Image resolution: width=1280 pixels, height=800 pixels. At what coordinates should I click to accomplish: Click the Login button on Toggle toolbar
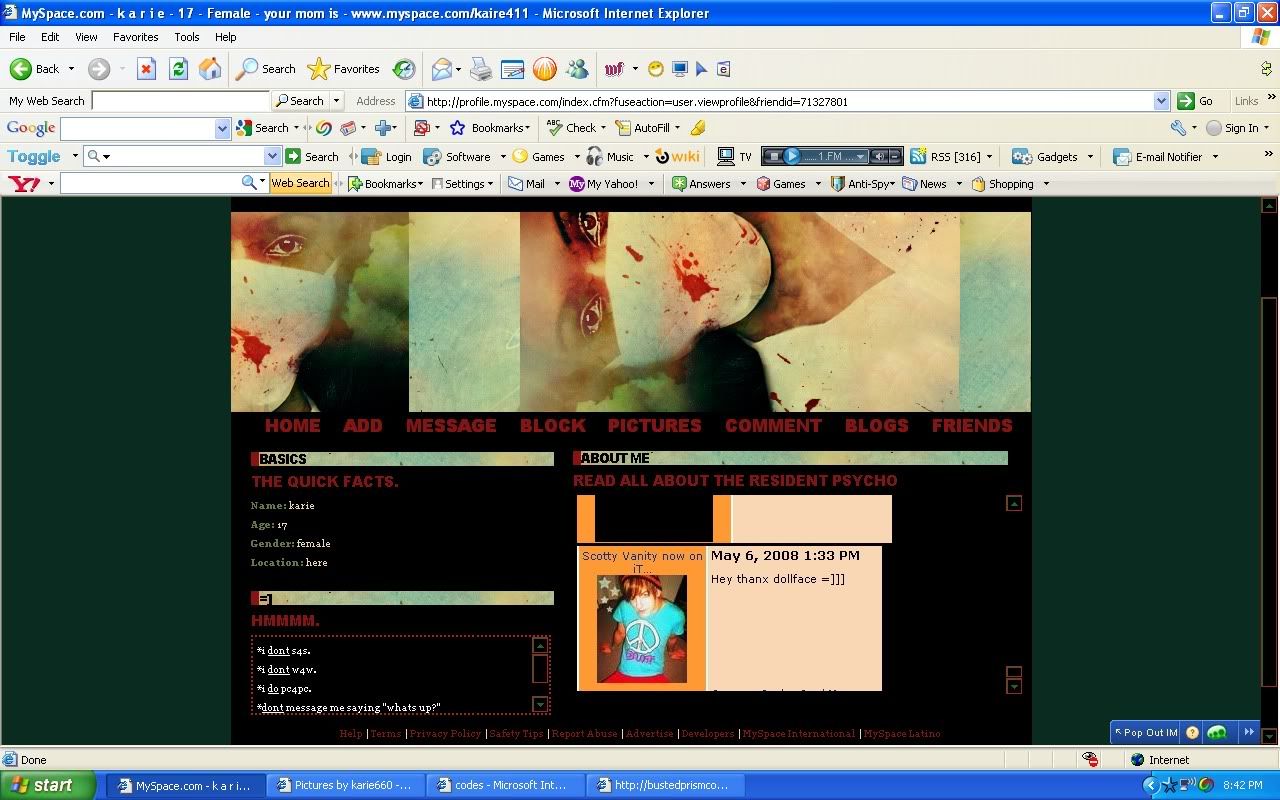click(387, 156)
